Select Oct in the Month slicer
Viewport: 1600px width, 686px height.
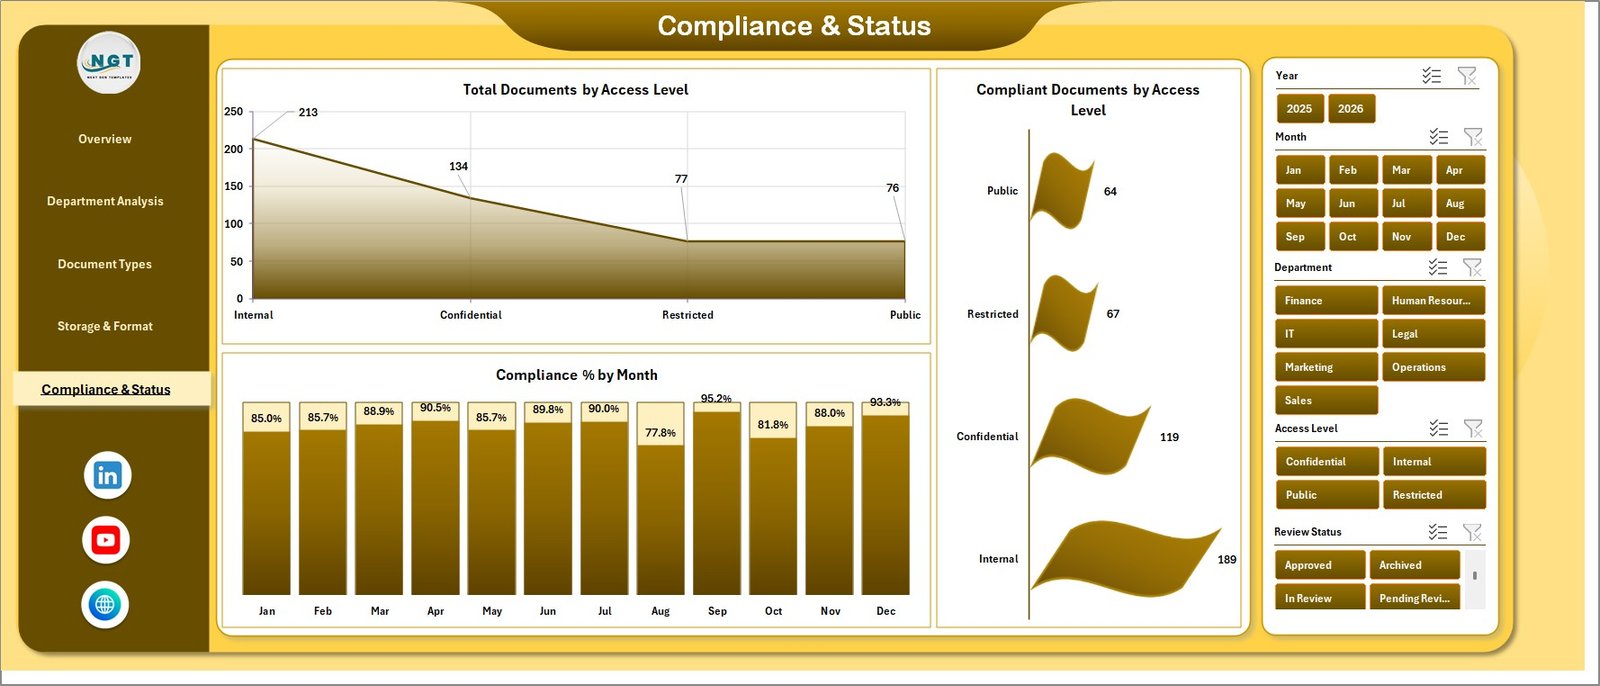[1353, 237]
